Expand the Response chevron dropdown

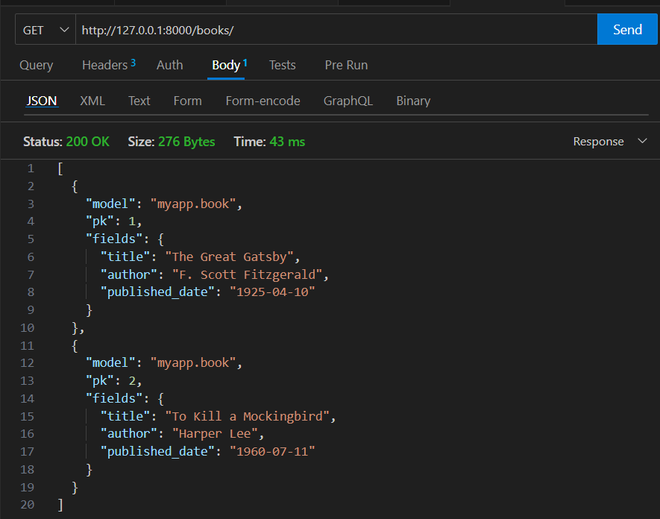(642, 142)
